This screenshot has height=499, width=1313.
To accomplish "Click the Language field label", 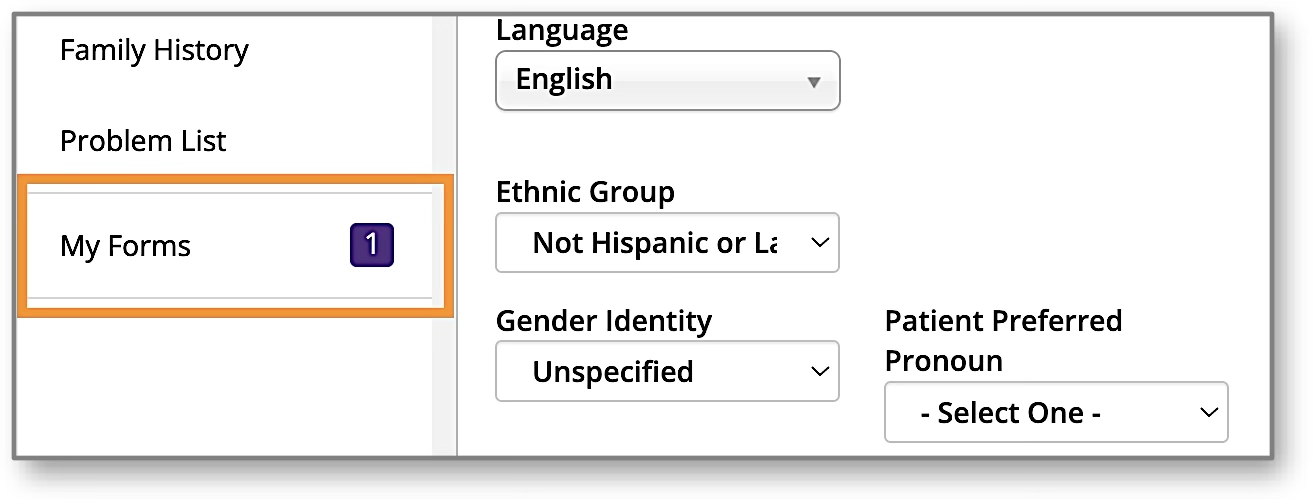I will tap(562, 30).
